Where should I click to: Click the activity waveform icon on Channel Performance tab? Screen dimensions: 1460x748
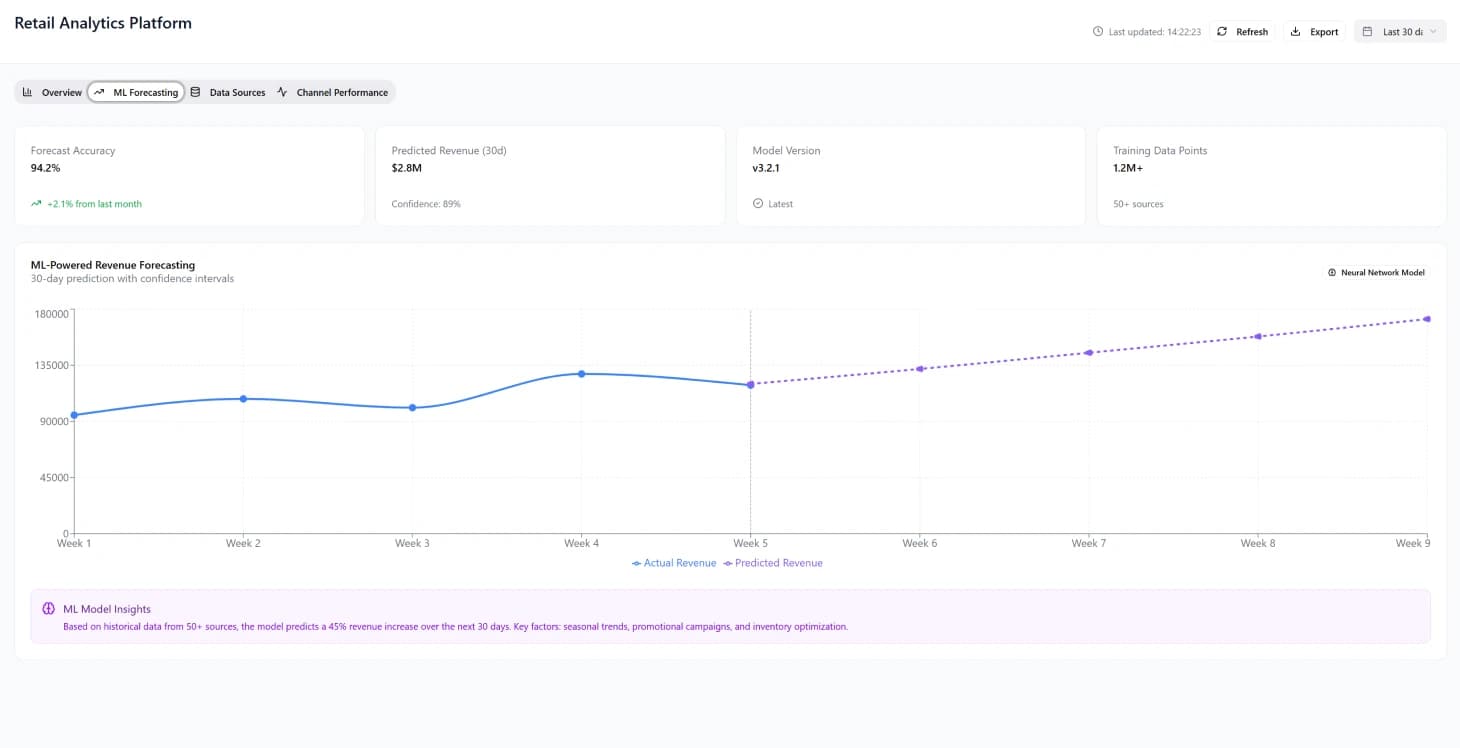pyautogui.click(x=281, y=91)
